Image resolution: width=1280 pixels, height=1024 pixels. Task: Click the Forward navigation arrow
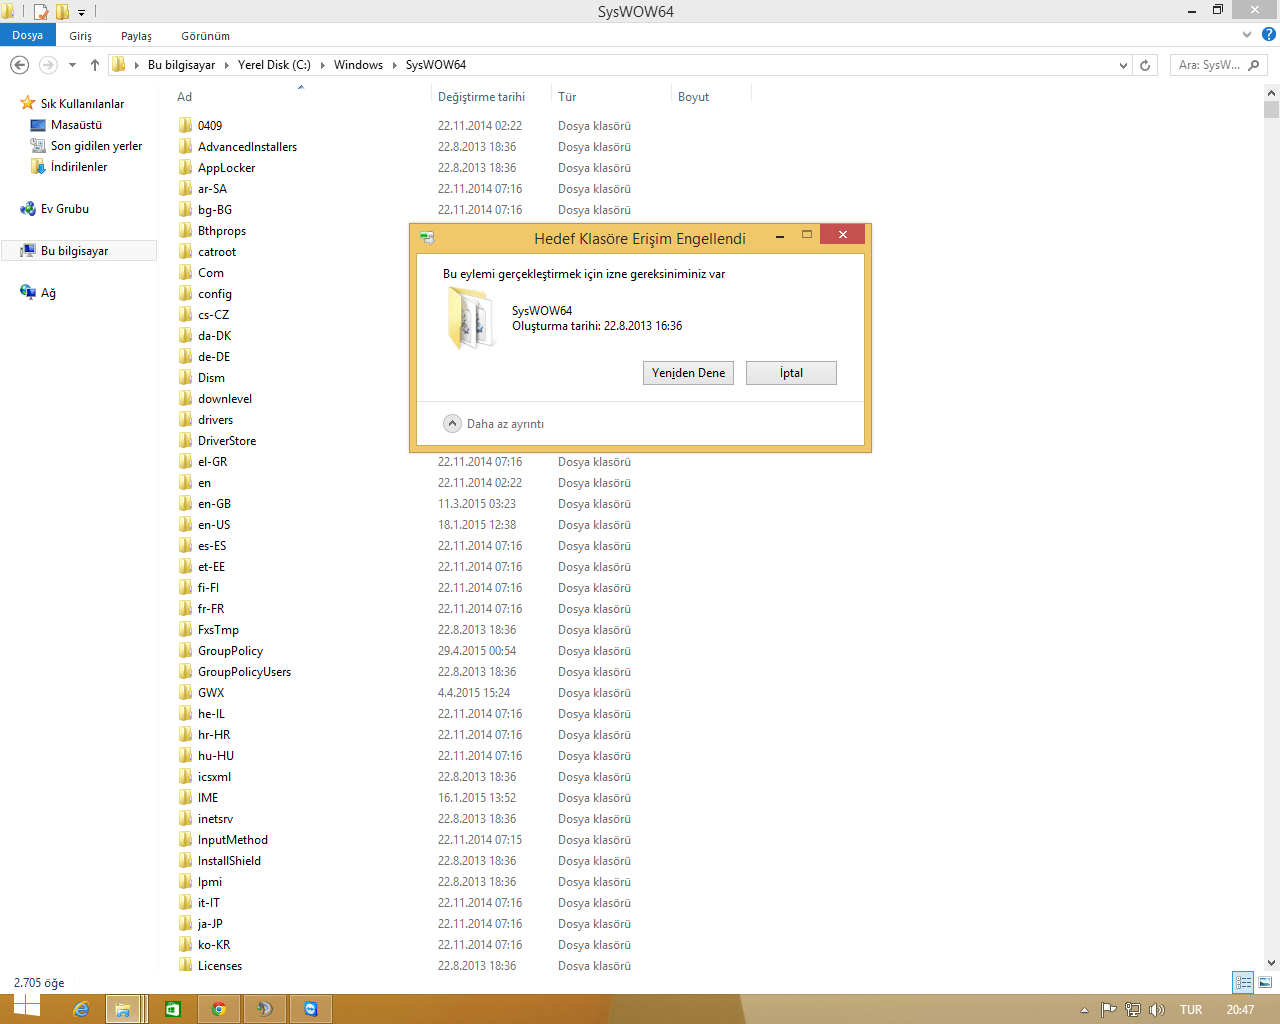point(48,65)
